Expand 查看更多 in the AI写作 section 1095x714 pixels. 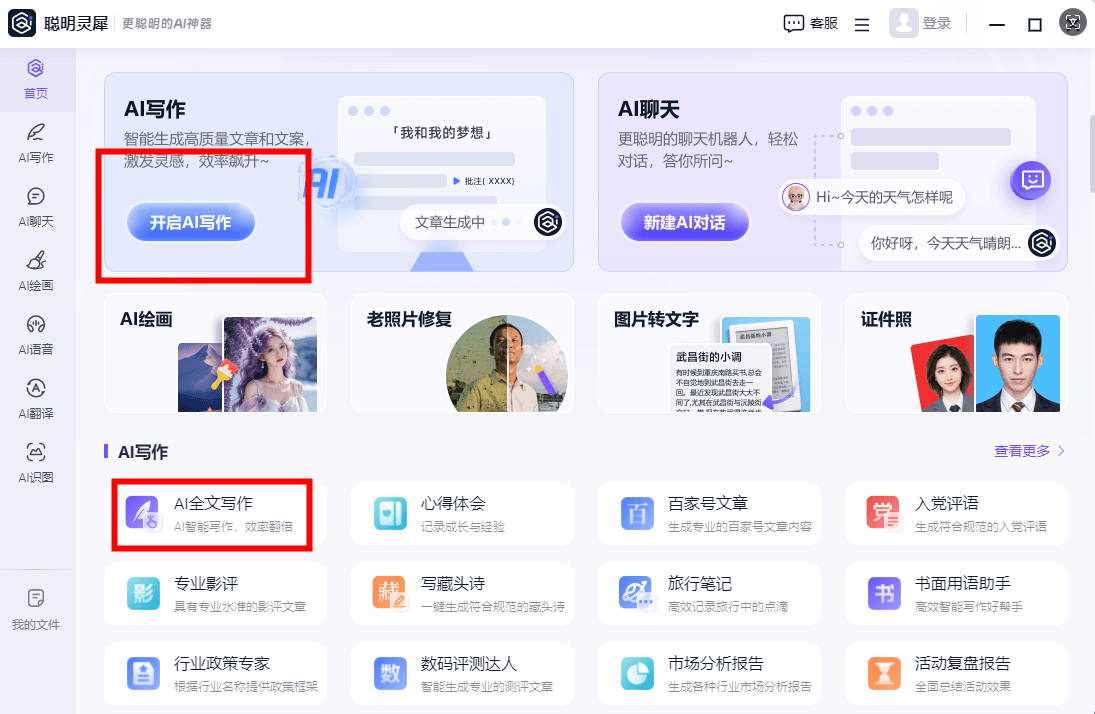click(x=1029, y=451)
